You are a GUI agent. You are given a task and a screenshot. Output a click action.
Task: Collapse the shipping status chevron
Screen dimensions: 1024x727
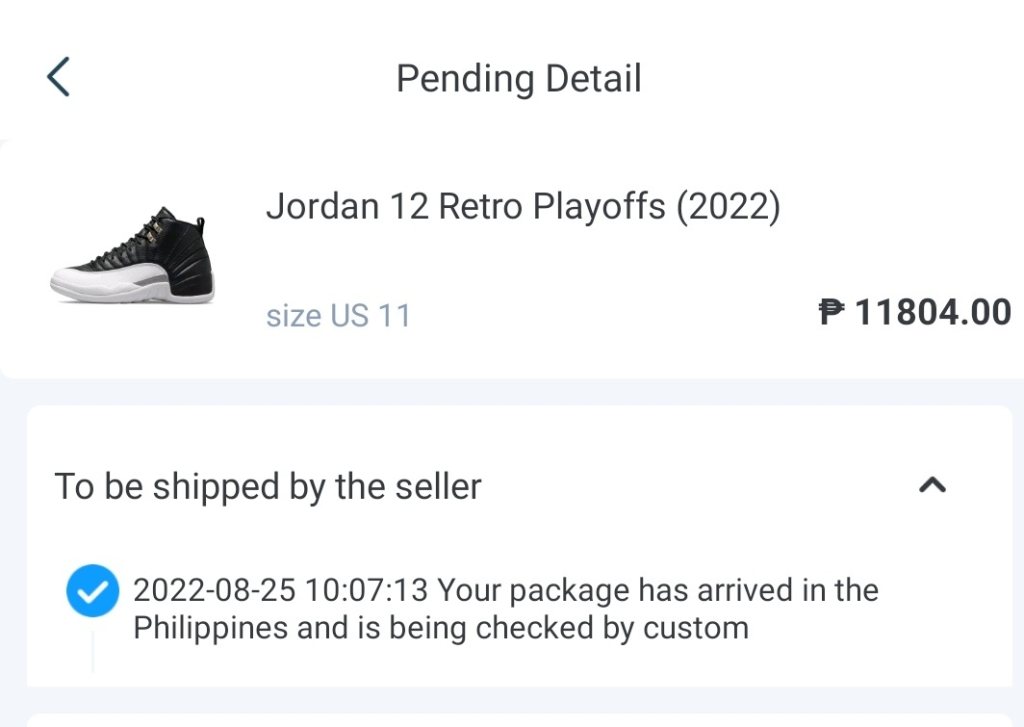coord(932,485)
